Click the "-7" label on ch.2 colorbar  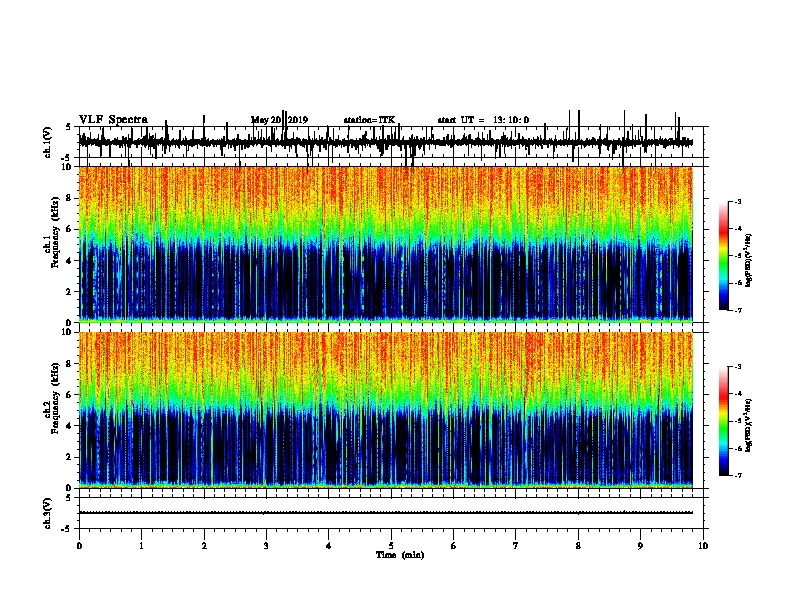click(x=738, y=476)
